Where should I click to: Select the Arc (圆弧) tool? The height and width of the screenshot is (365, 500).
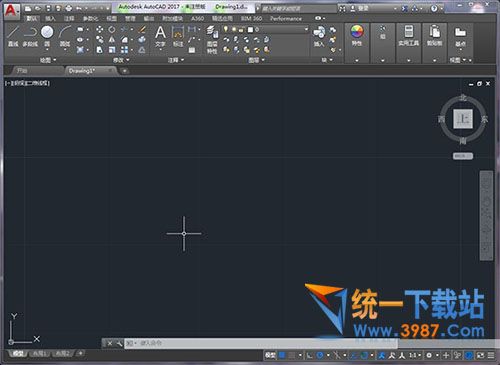(x=65, y=36)
